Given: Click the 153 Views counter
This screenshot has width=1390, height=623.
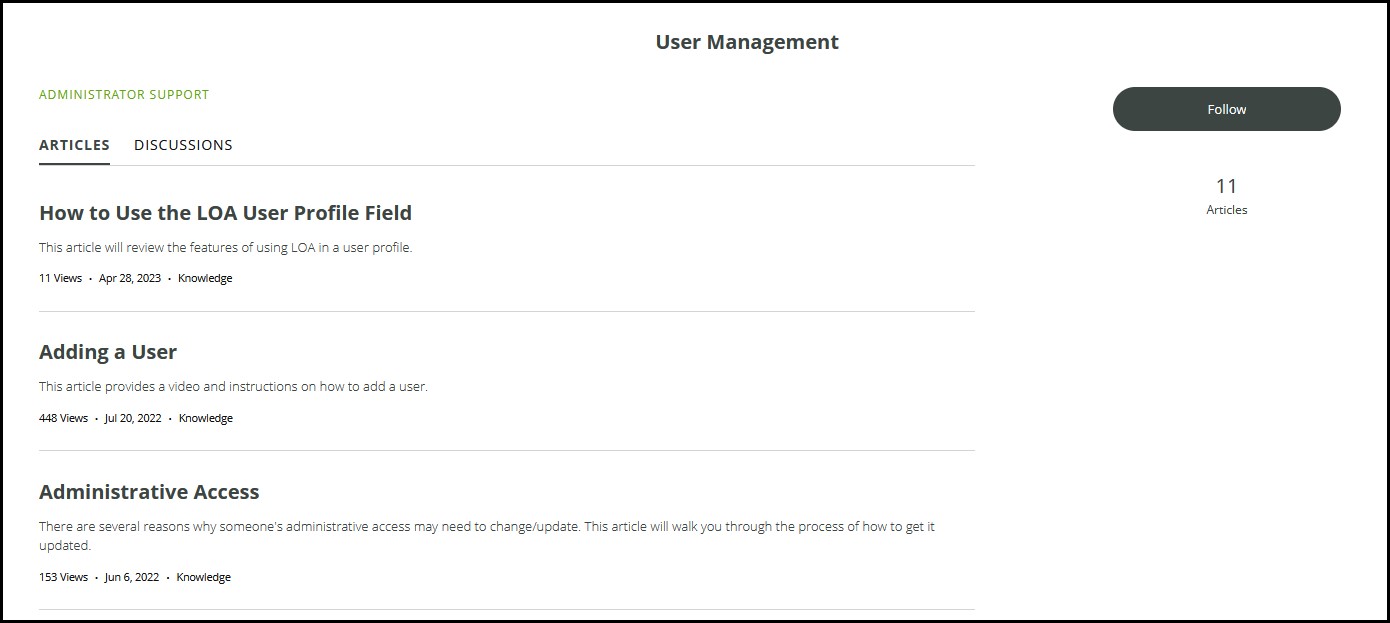Looking at the screenshot, I should [64, 577].
